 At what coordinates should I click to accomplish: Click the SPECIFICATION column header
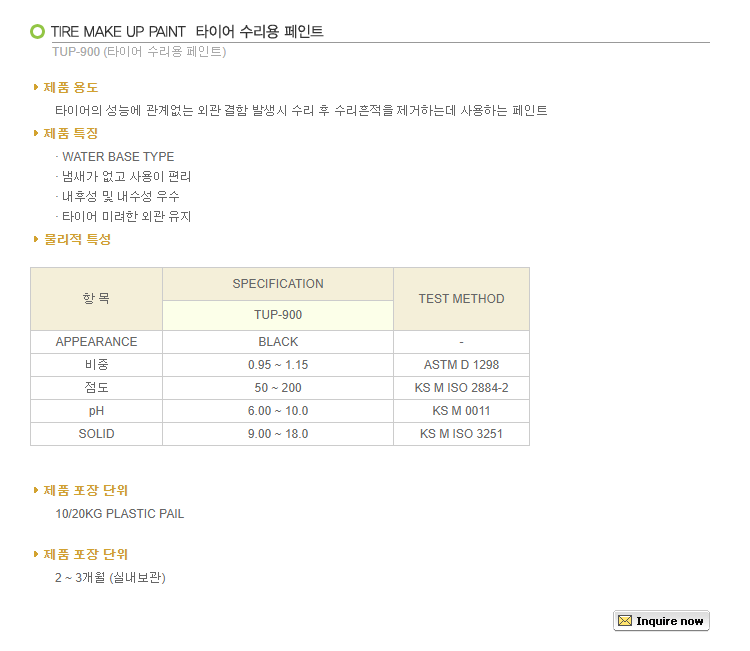pyautogui.click(x=278, y=284)
